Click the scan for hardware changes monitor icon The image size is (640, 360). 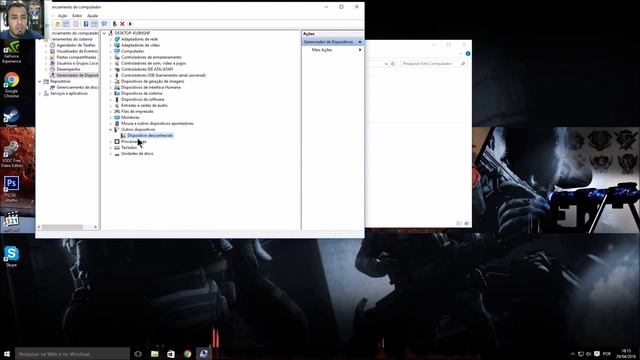tap(104, 24)
